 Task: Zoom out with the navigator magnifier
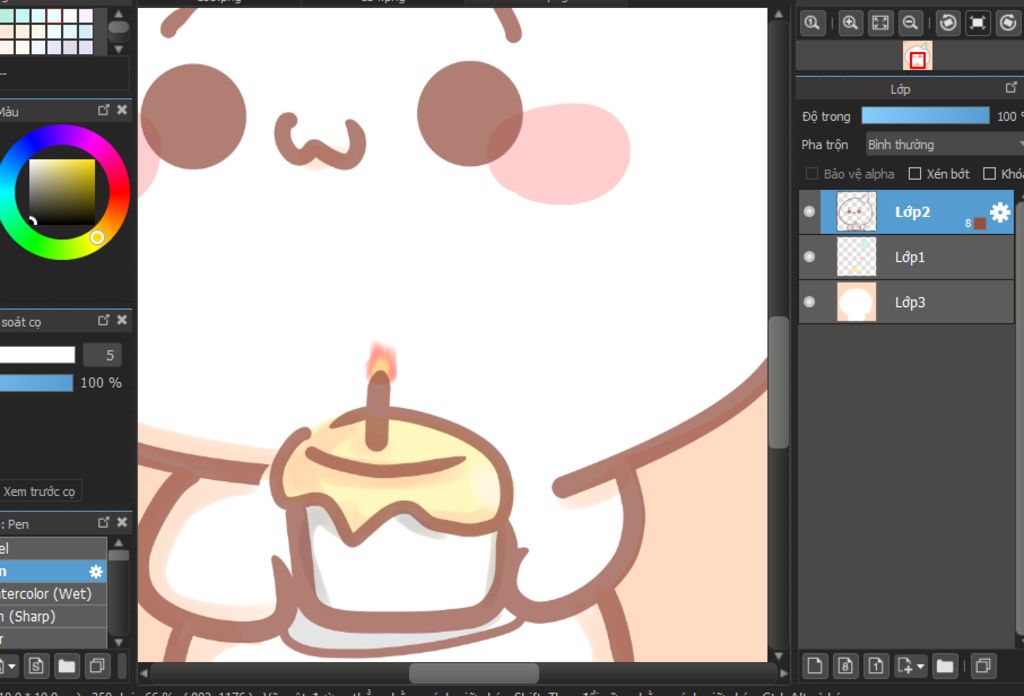coord(910,24)
